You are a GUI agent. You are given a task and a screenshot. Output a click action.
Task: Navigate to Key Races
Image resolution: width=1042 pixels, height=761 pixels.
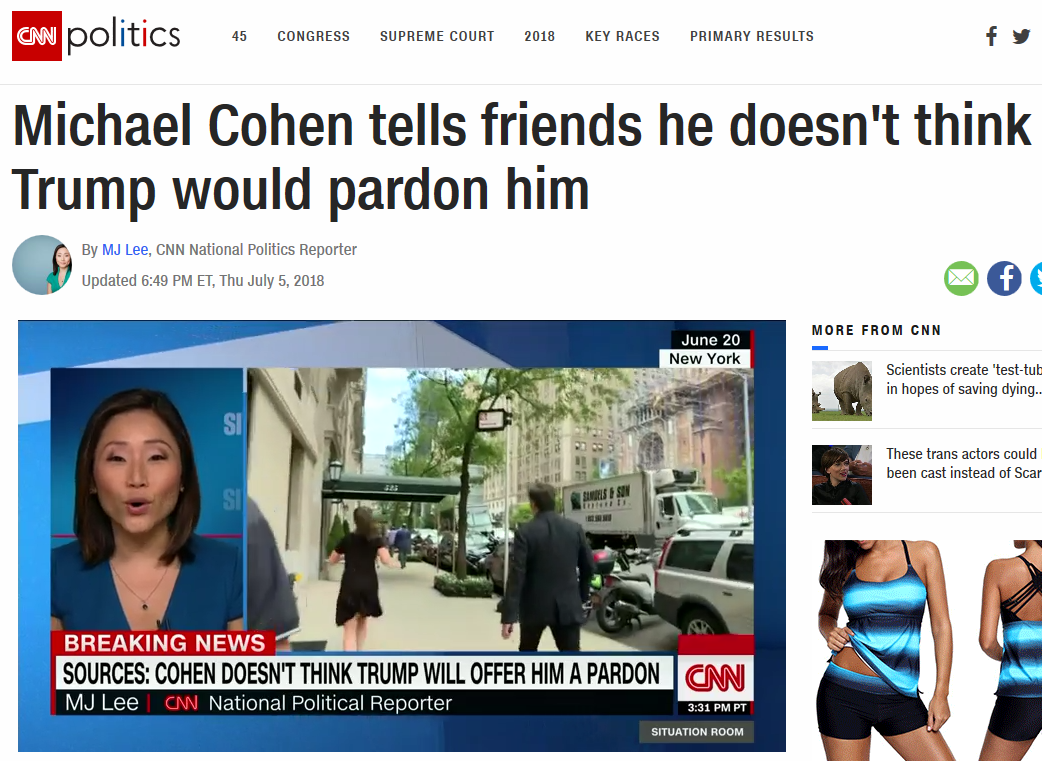623,36
